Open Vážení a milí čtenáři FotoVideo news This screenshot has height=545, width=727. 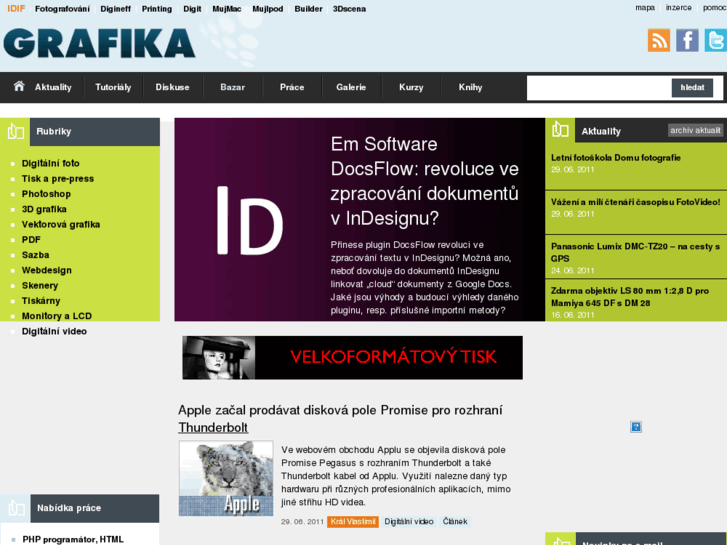pyautogui.click(x=636, y=202)
